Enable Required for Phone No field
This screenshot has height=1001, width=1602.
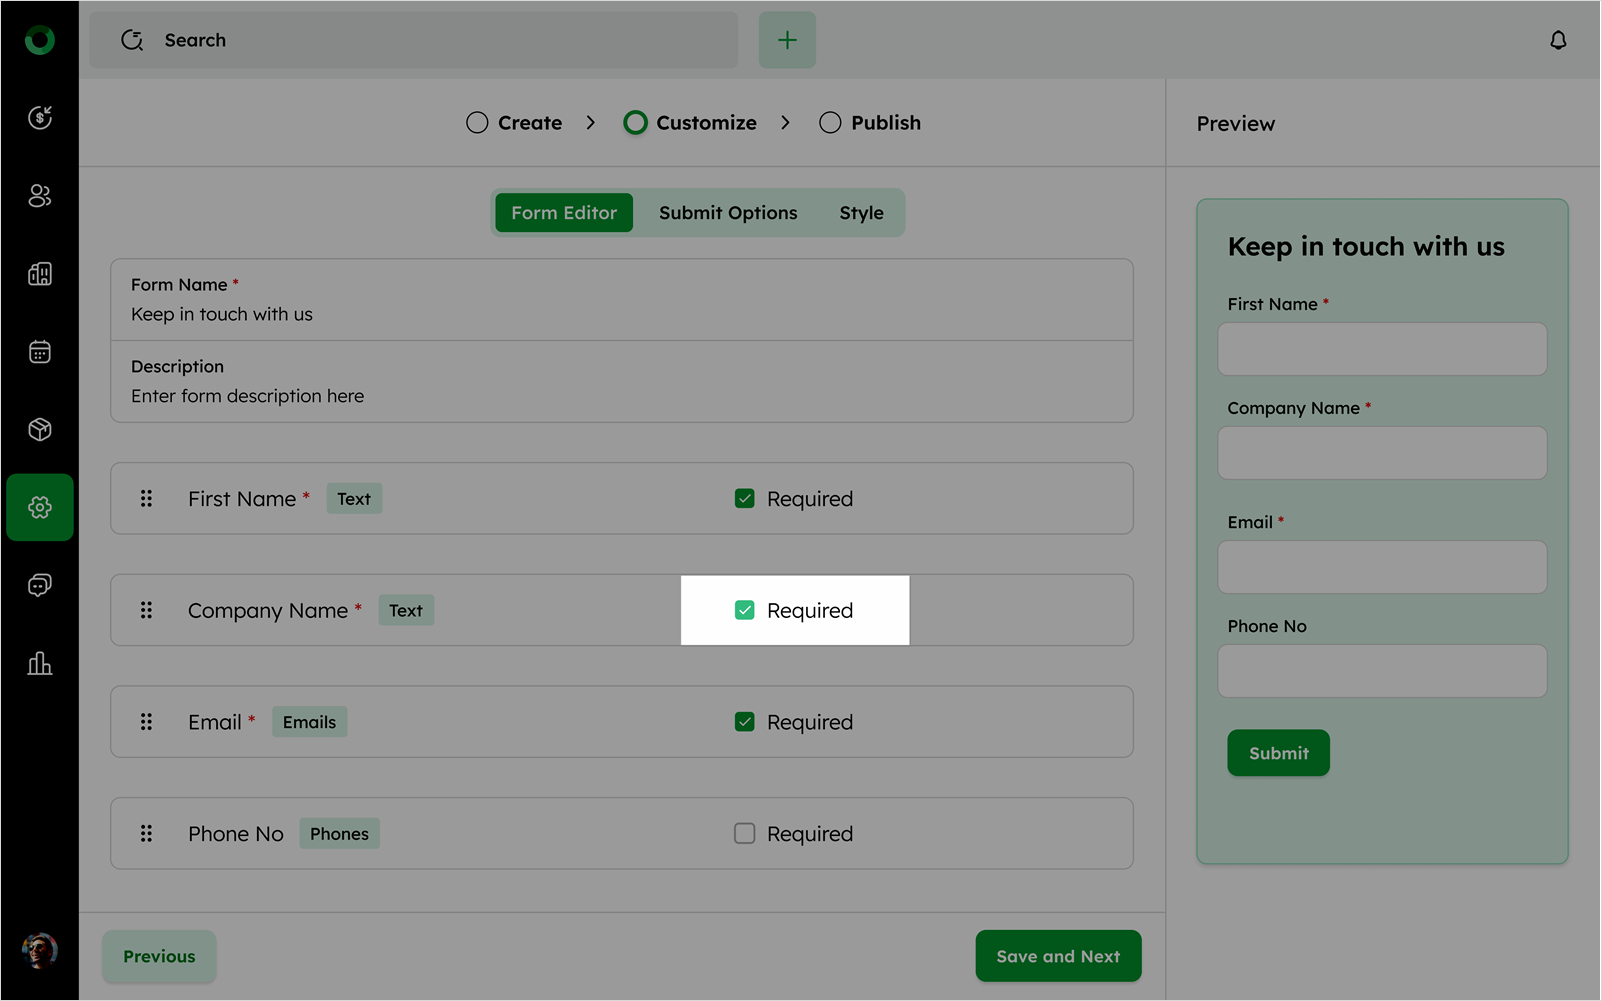(745, 833)
